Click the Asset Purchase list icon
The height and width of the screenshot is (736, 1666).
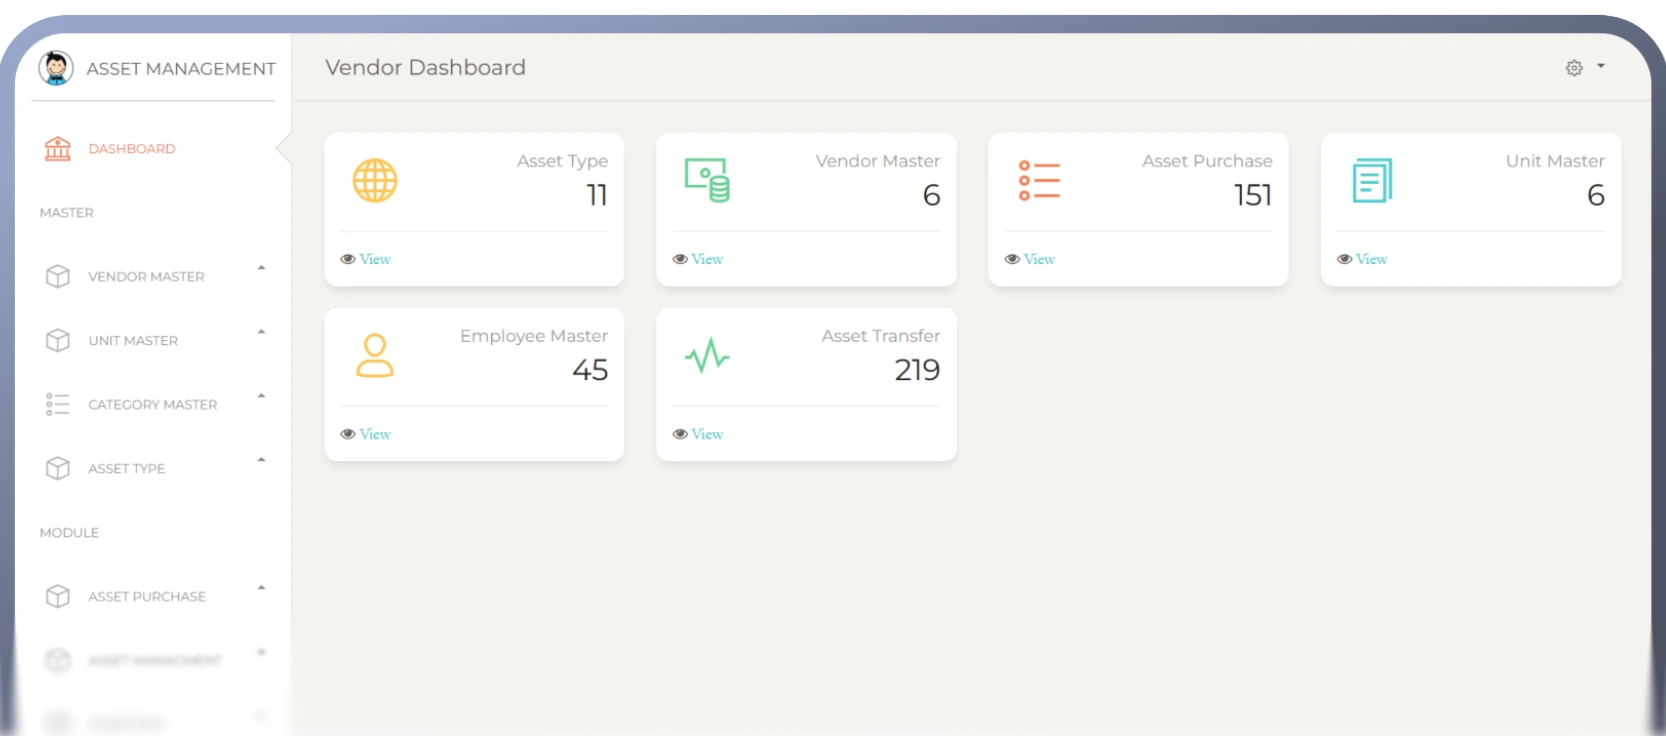click(x=1039, y=181)
